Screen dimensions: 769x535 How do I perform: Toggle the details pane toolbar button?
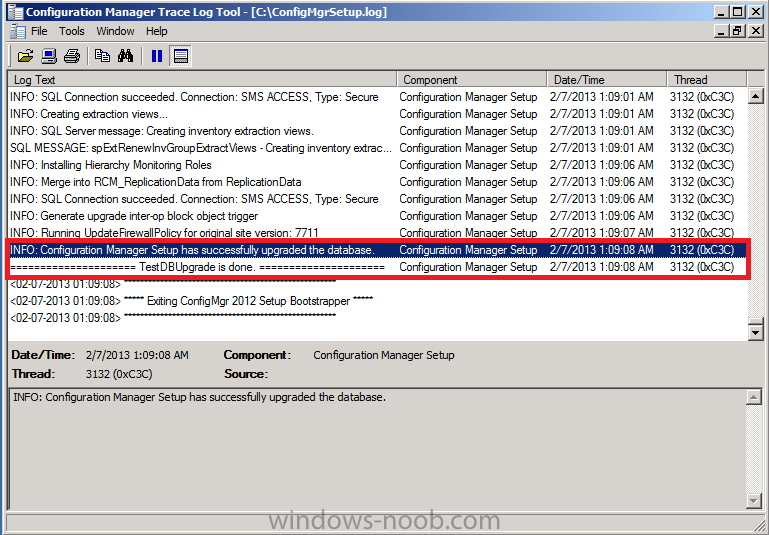[x=180, y=56]
